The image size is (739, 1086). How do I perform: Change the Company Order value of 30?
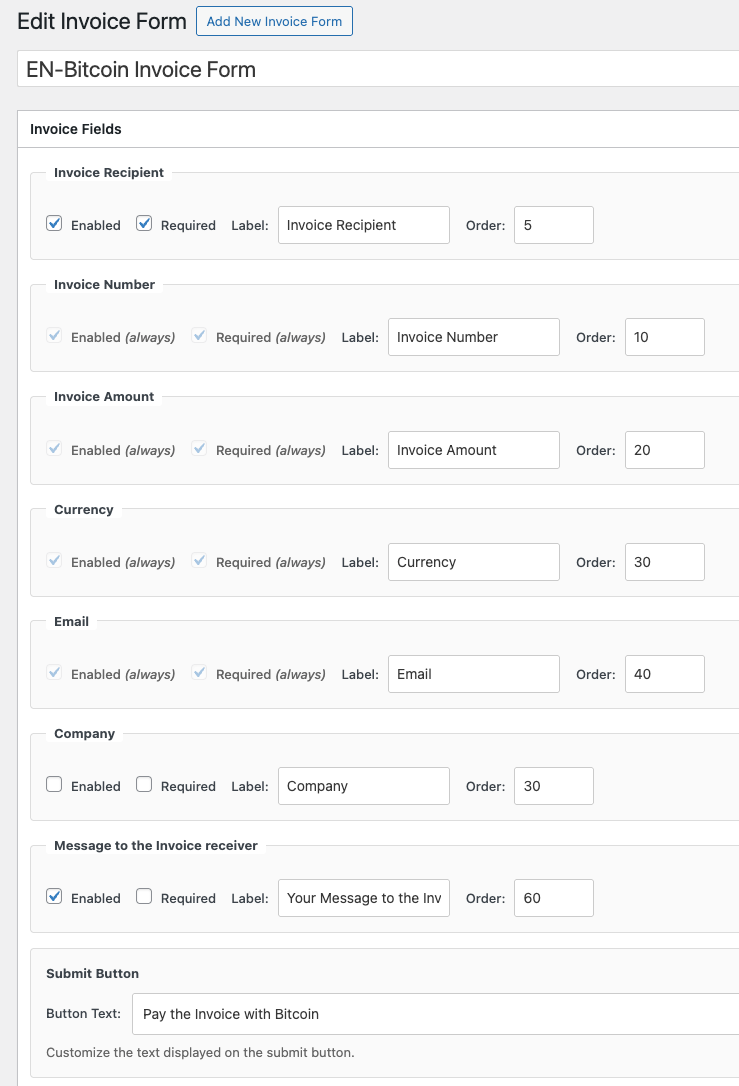[x=553, y=786]
